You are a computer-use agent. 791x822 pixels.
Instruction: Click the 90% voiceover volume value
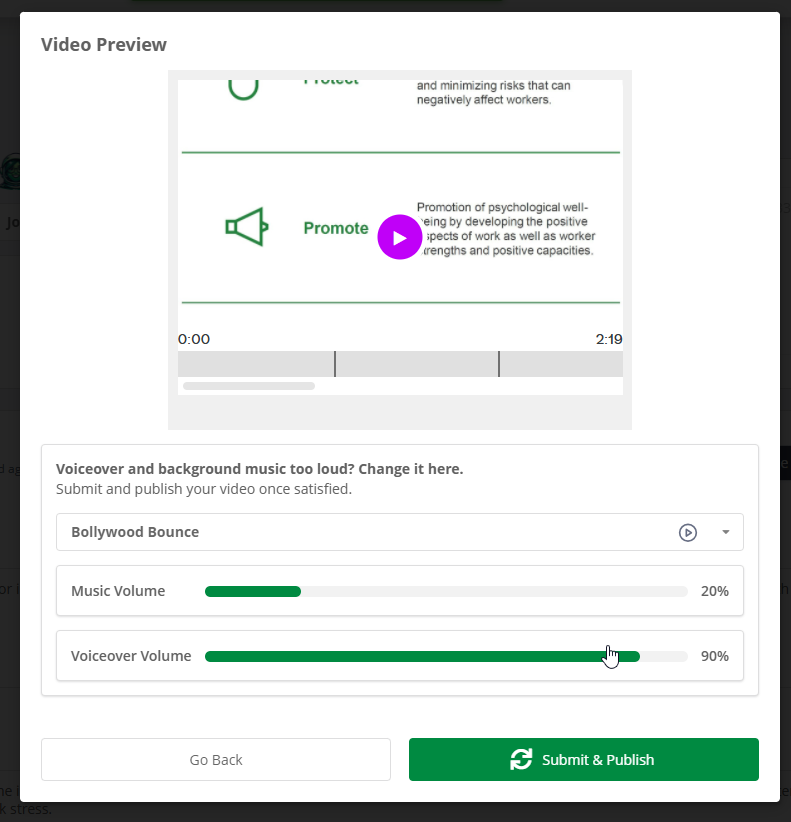pos(714,656)
